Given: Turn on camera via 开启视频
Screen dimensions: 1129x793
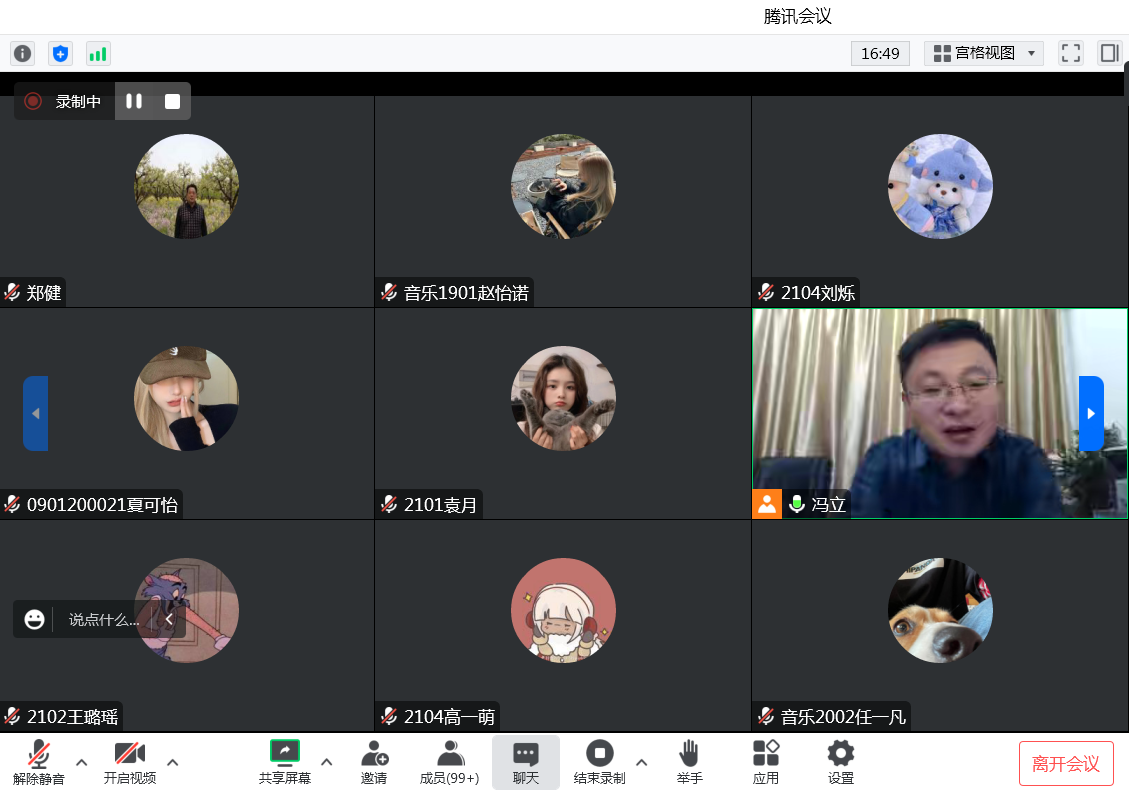Looking at the screenshot, I should 130,762.
